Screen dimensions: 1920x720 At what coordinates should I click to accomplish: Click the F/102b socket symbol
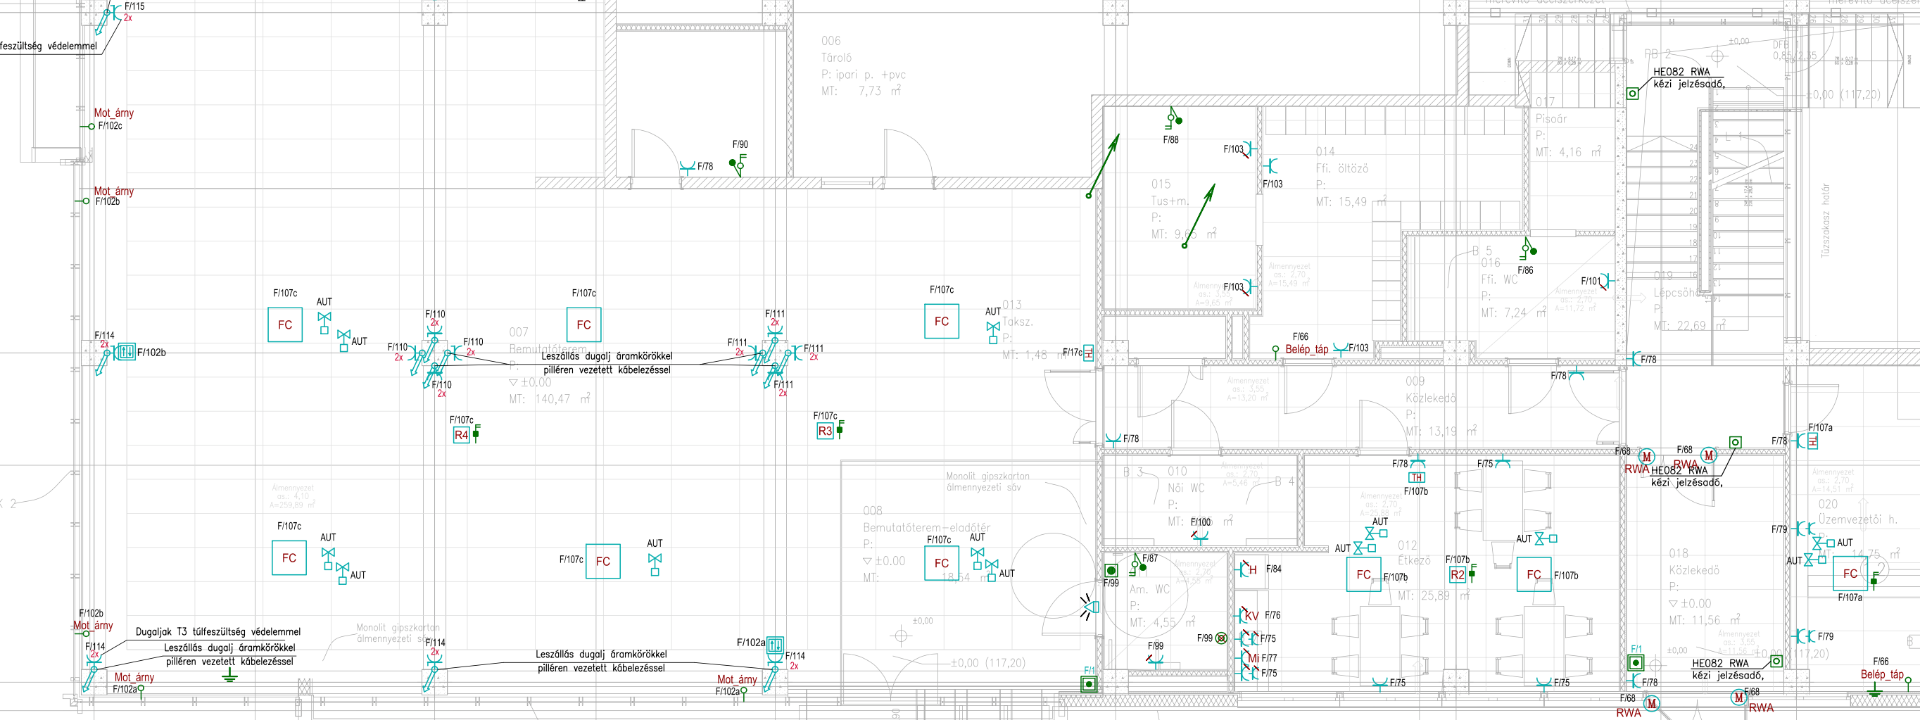[125, 352]
